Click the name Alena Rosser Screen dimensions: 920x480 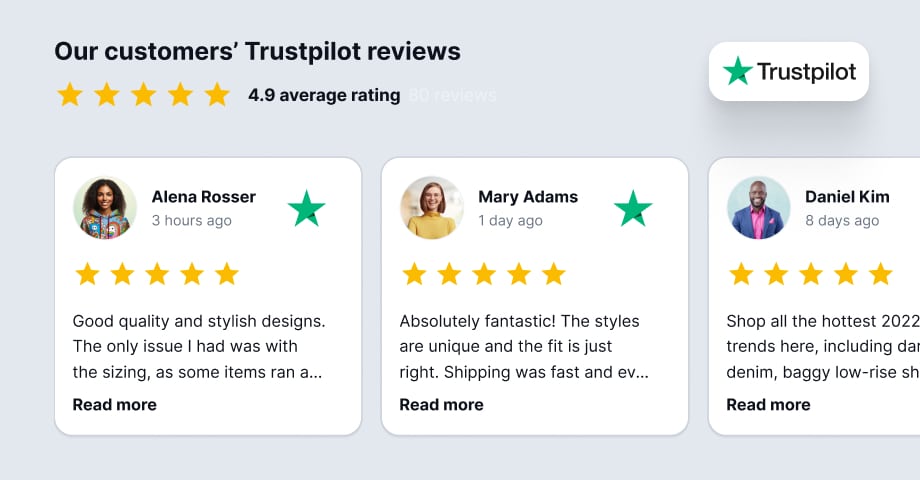pyautogui.click(x=203, y=197)
